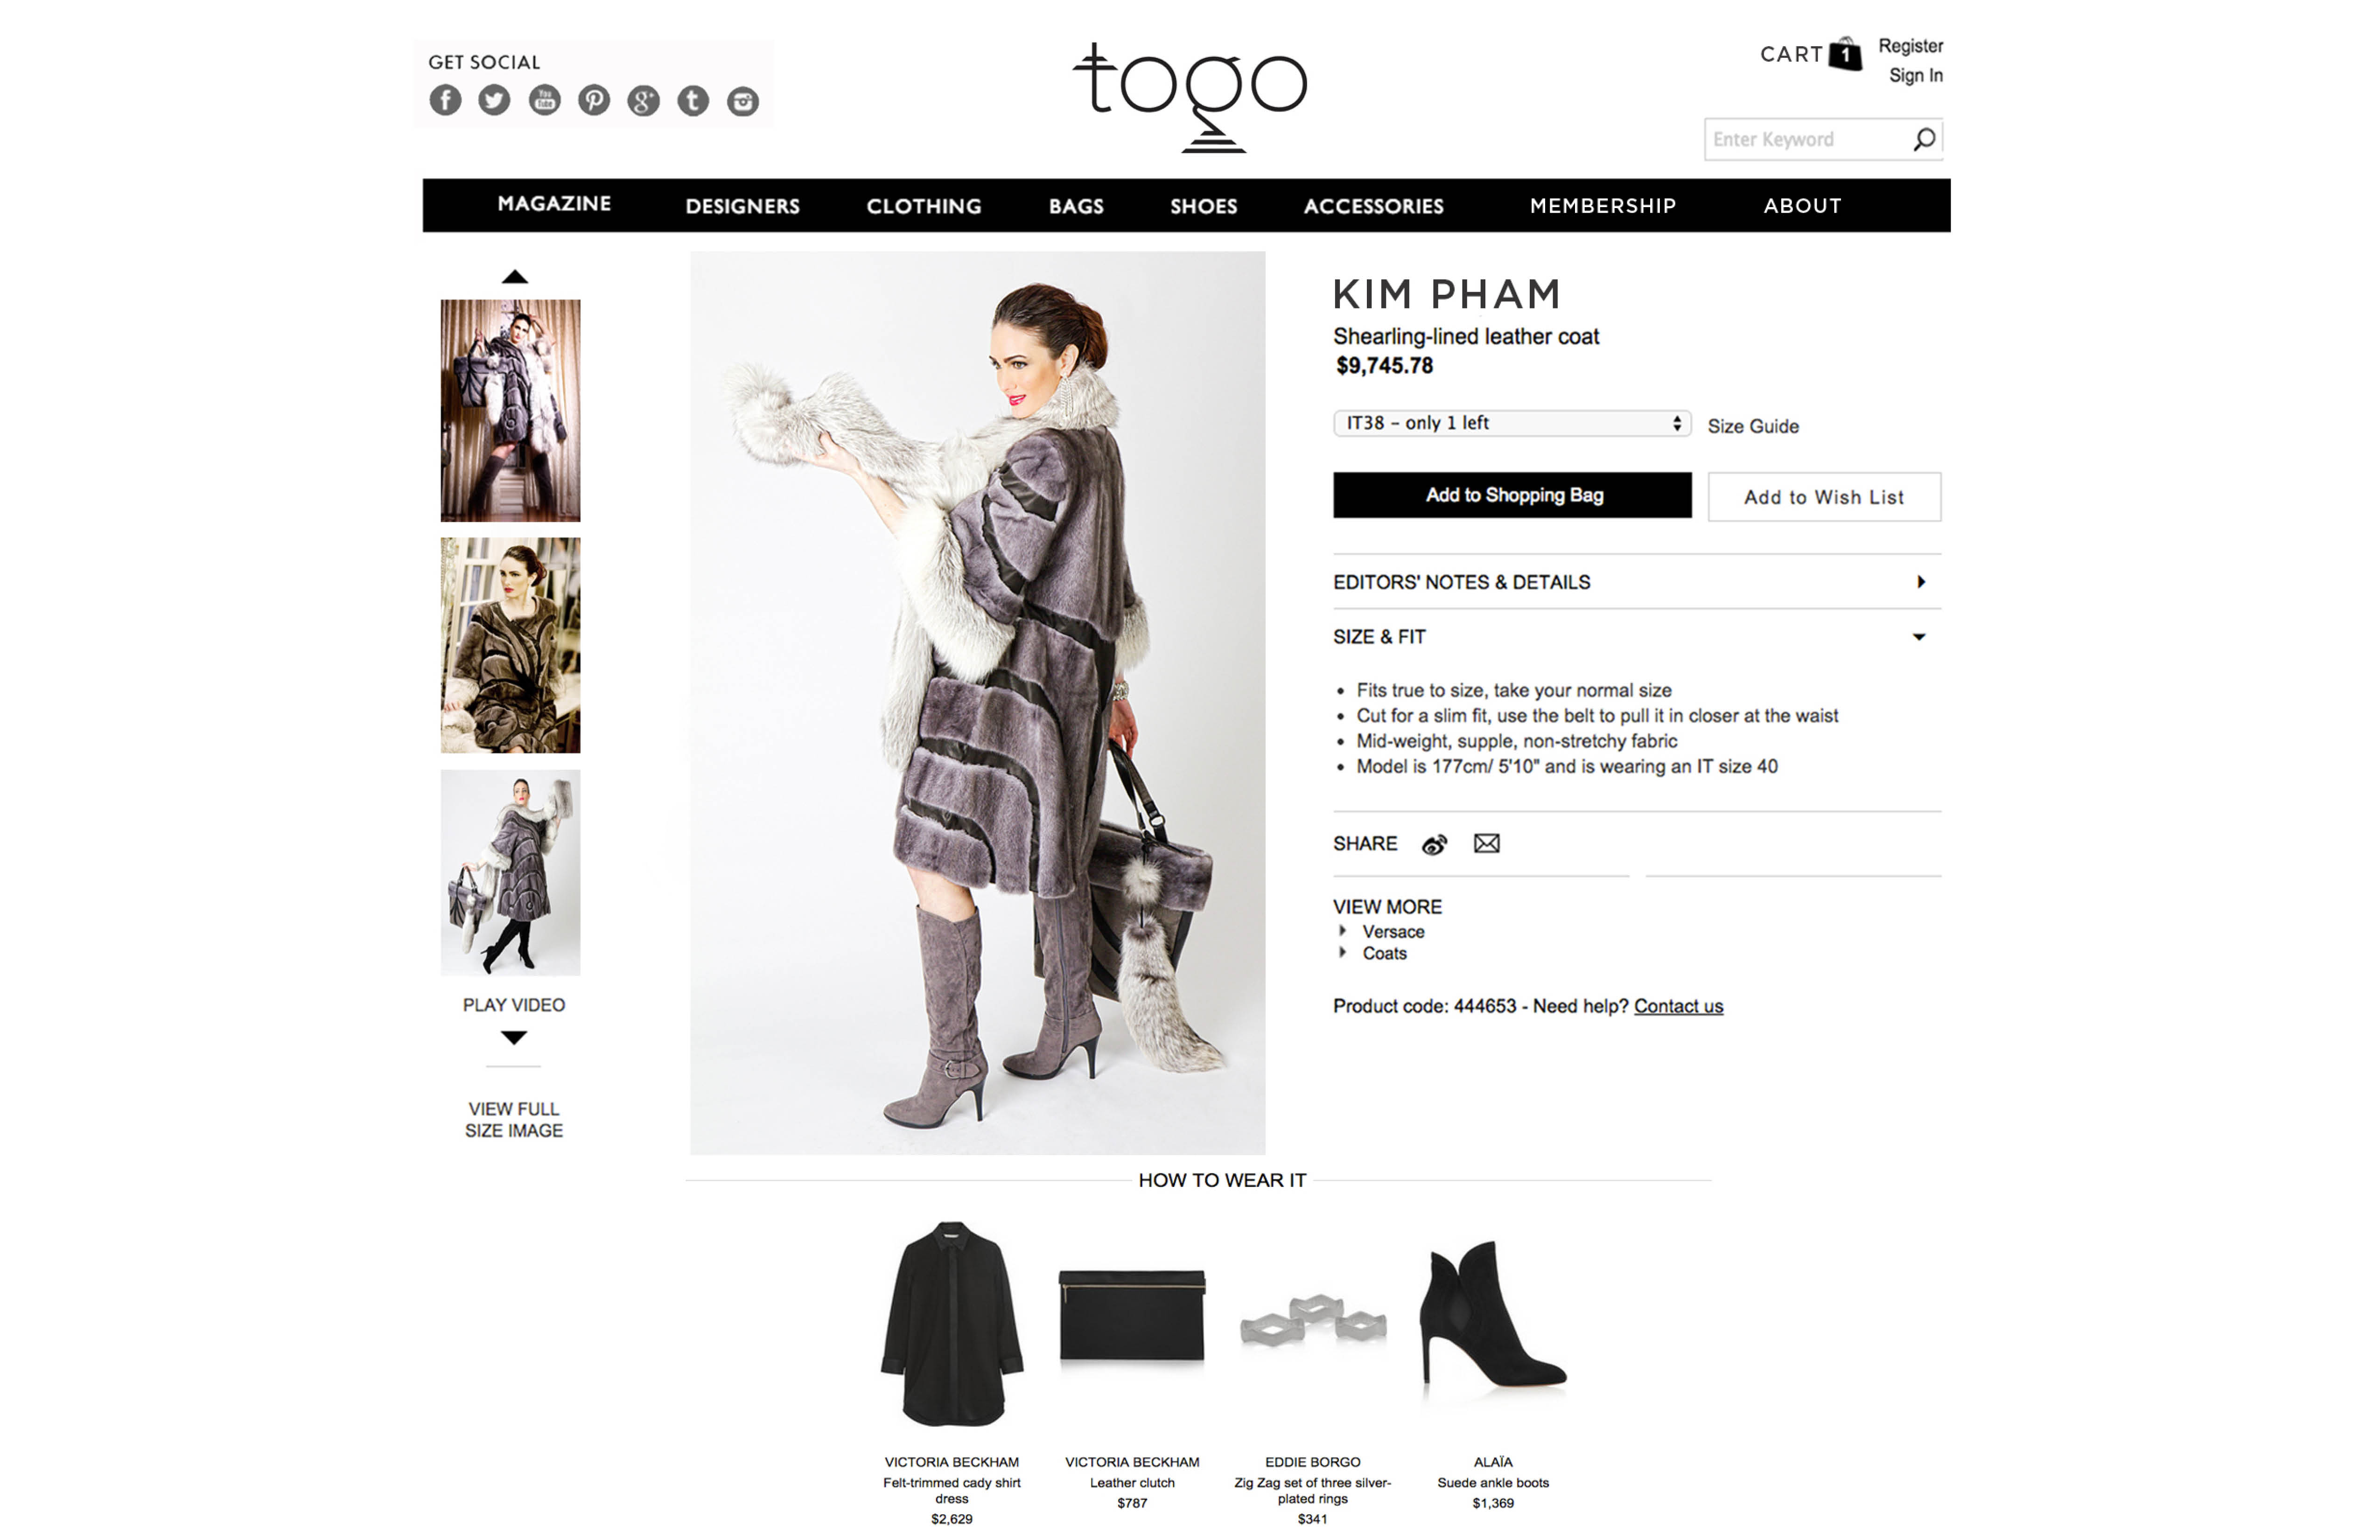Open the Instagram social icon

click(x=742, y=101)
